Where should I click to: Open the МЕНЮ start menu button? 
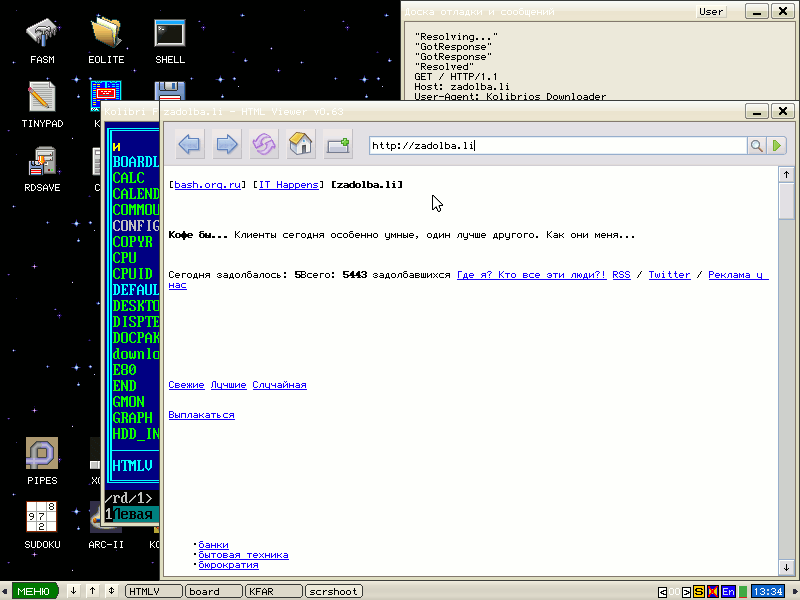[x=33, y=592]
